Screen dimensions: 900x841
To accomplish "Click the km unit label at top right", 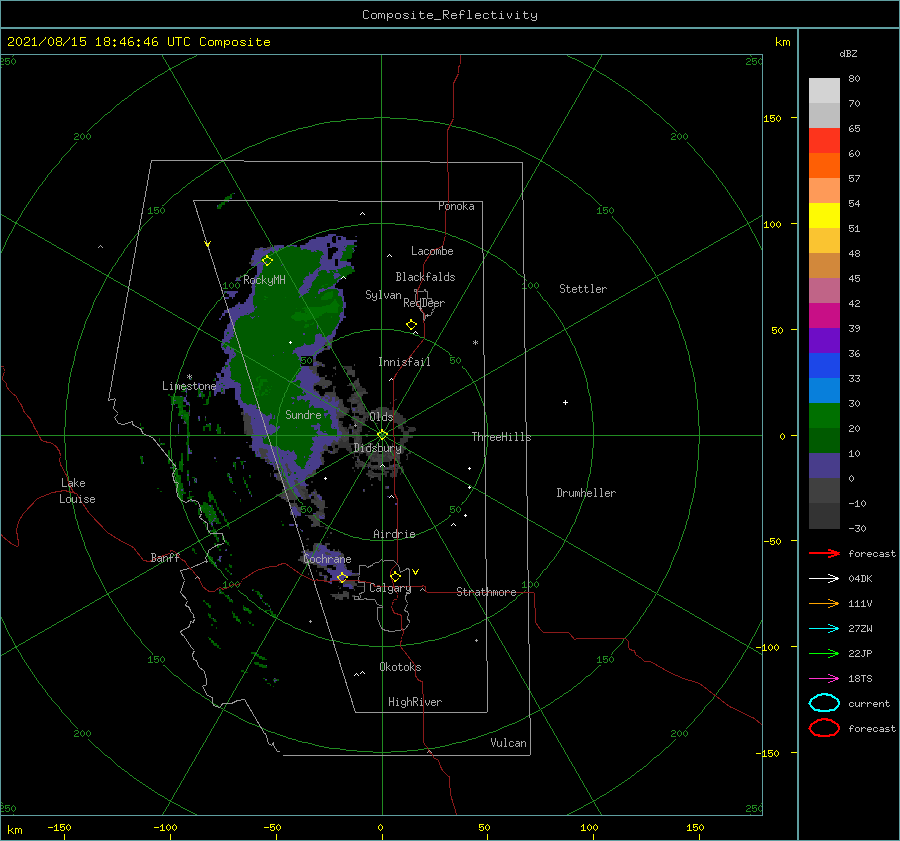I will coord(782,42).
